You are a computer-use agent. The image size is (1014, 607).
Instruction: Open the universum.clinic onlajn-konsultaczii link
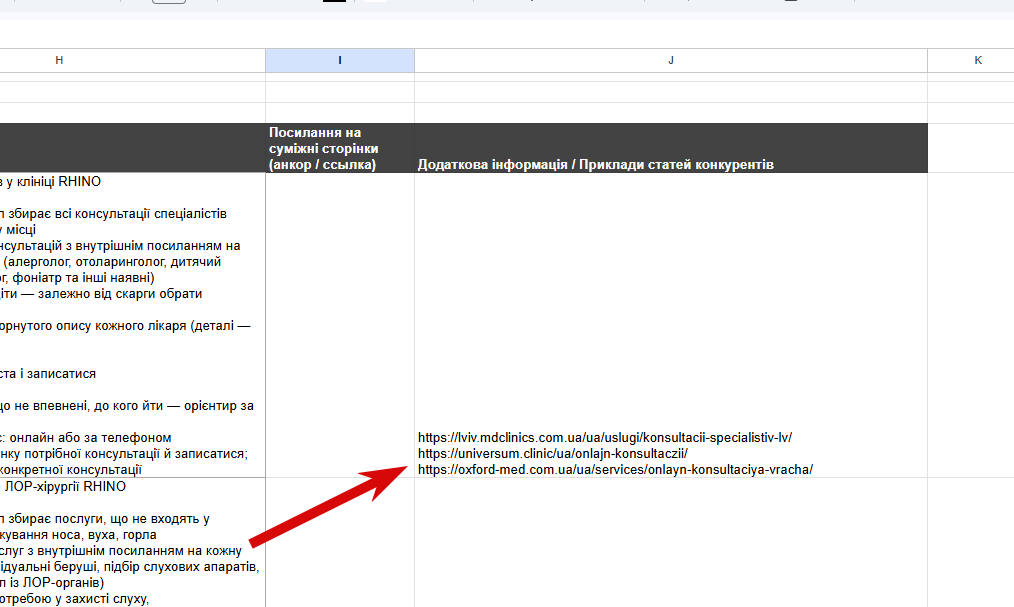click(x=553, y=454)
